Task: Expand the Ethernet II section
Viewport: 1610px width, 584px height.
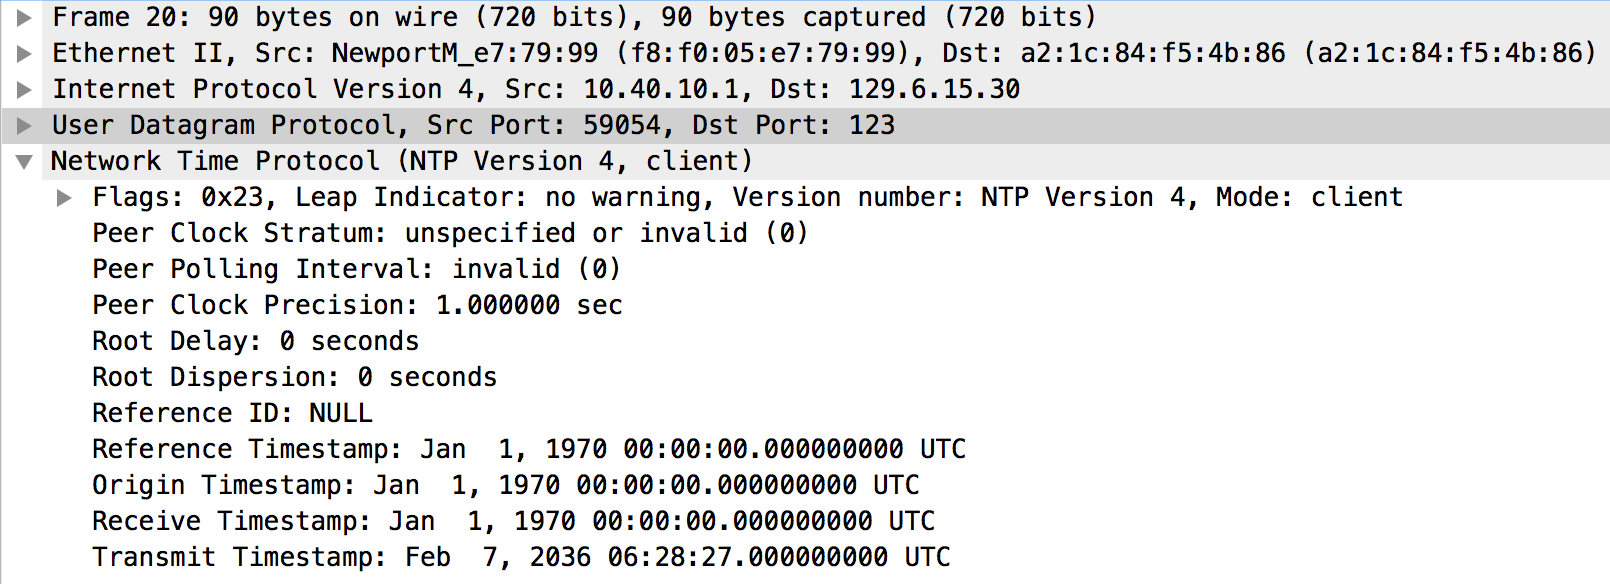Action: 24,53
